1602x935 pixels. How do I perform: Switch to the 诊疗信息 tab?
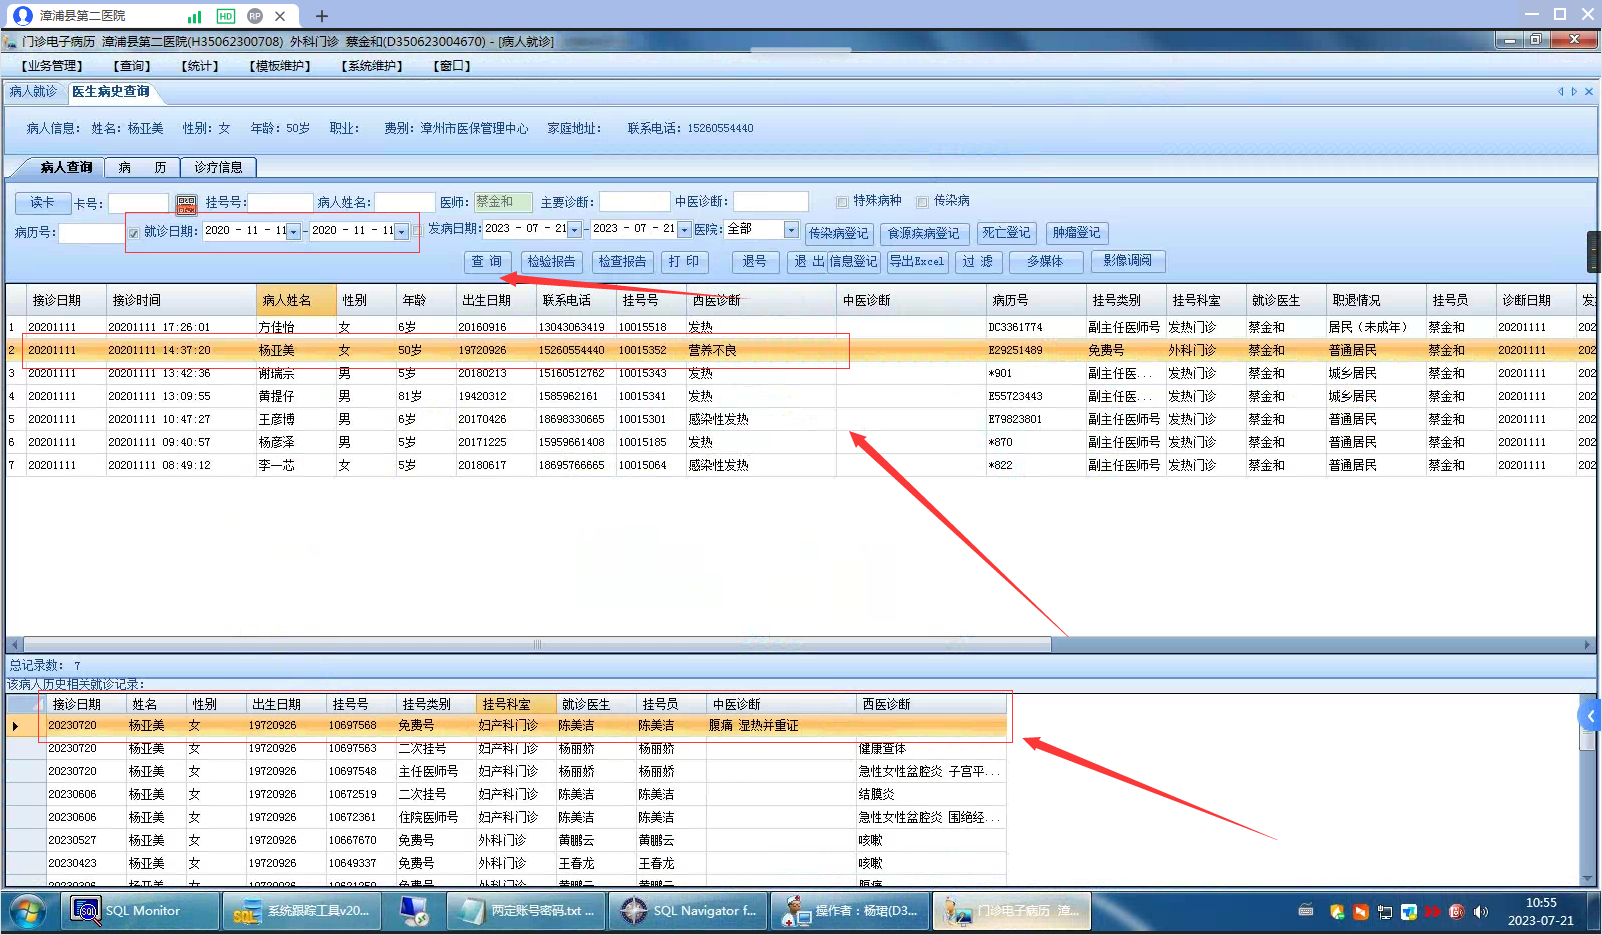[x=218, y=167]
